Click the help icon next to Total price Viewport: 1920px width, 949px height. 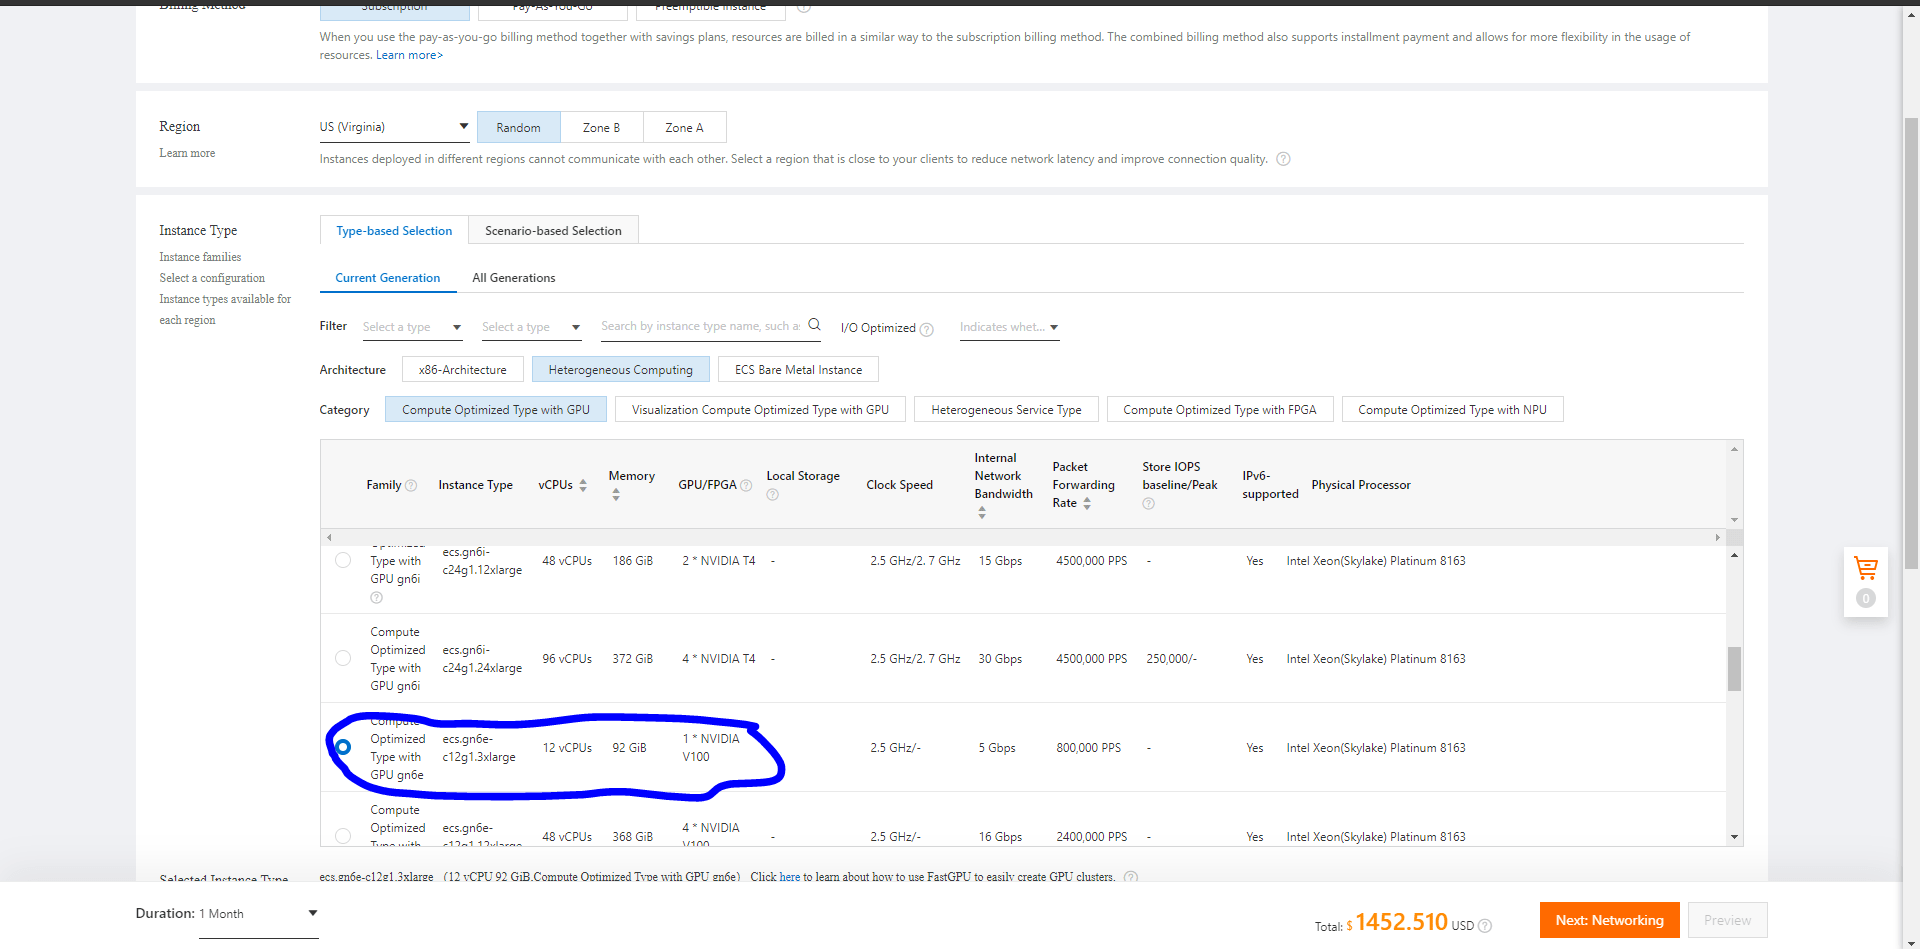(x=1485, y=926)
